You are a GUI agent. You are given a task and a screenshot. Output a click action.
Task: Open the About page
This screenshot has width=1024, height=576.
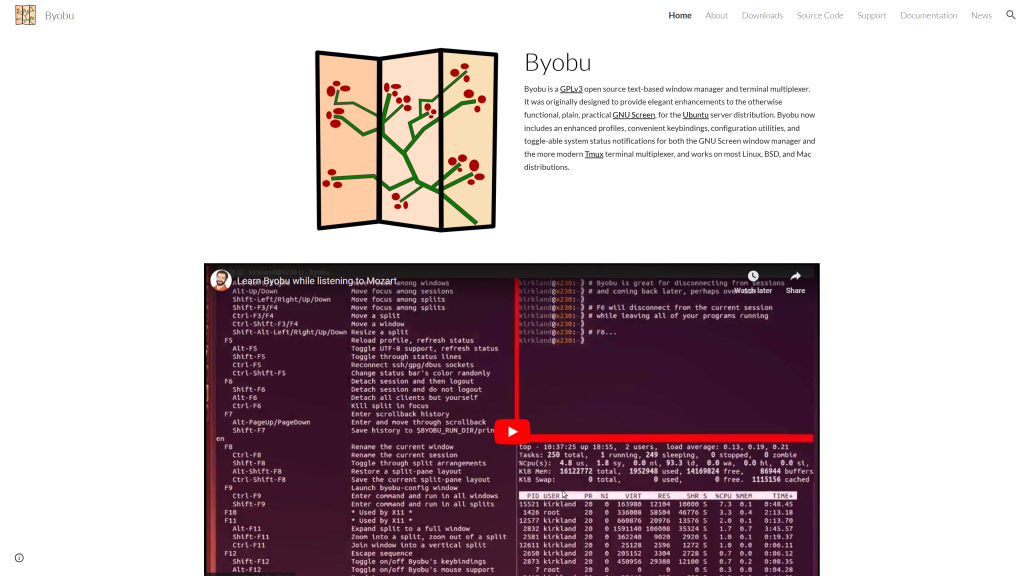click(x=716, y=15)
